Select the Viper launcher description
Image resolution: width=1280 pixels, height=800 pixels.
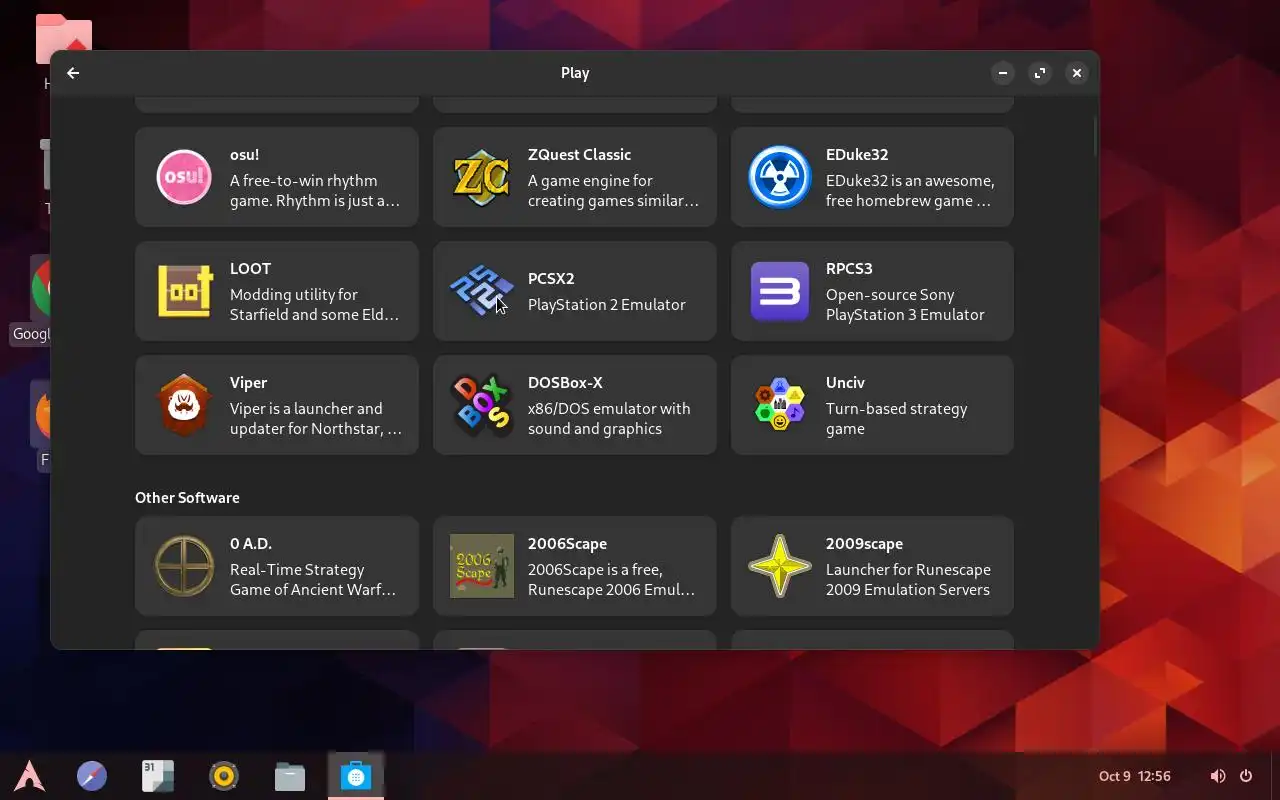click(x=316, y=419)
